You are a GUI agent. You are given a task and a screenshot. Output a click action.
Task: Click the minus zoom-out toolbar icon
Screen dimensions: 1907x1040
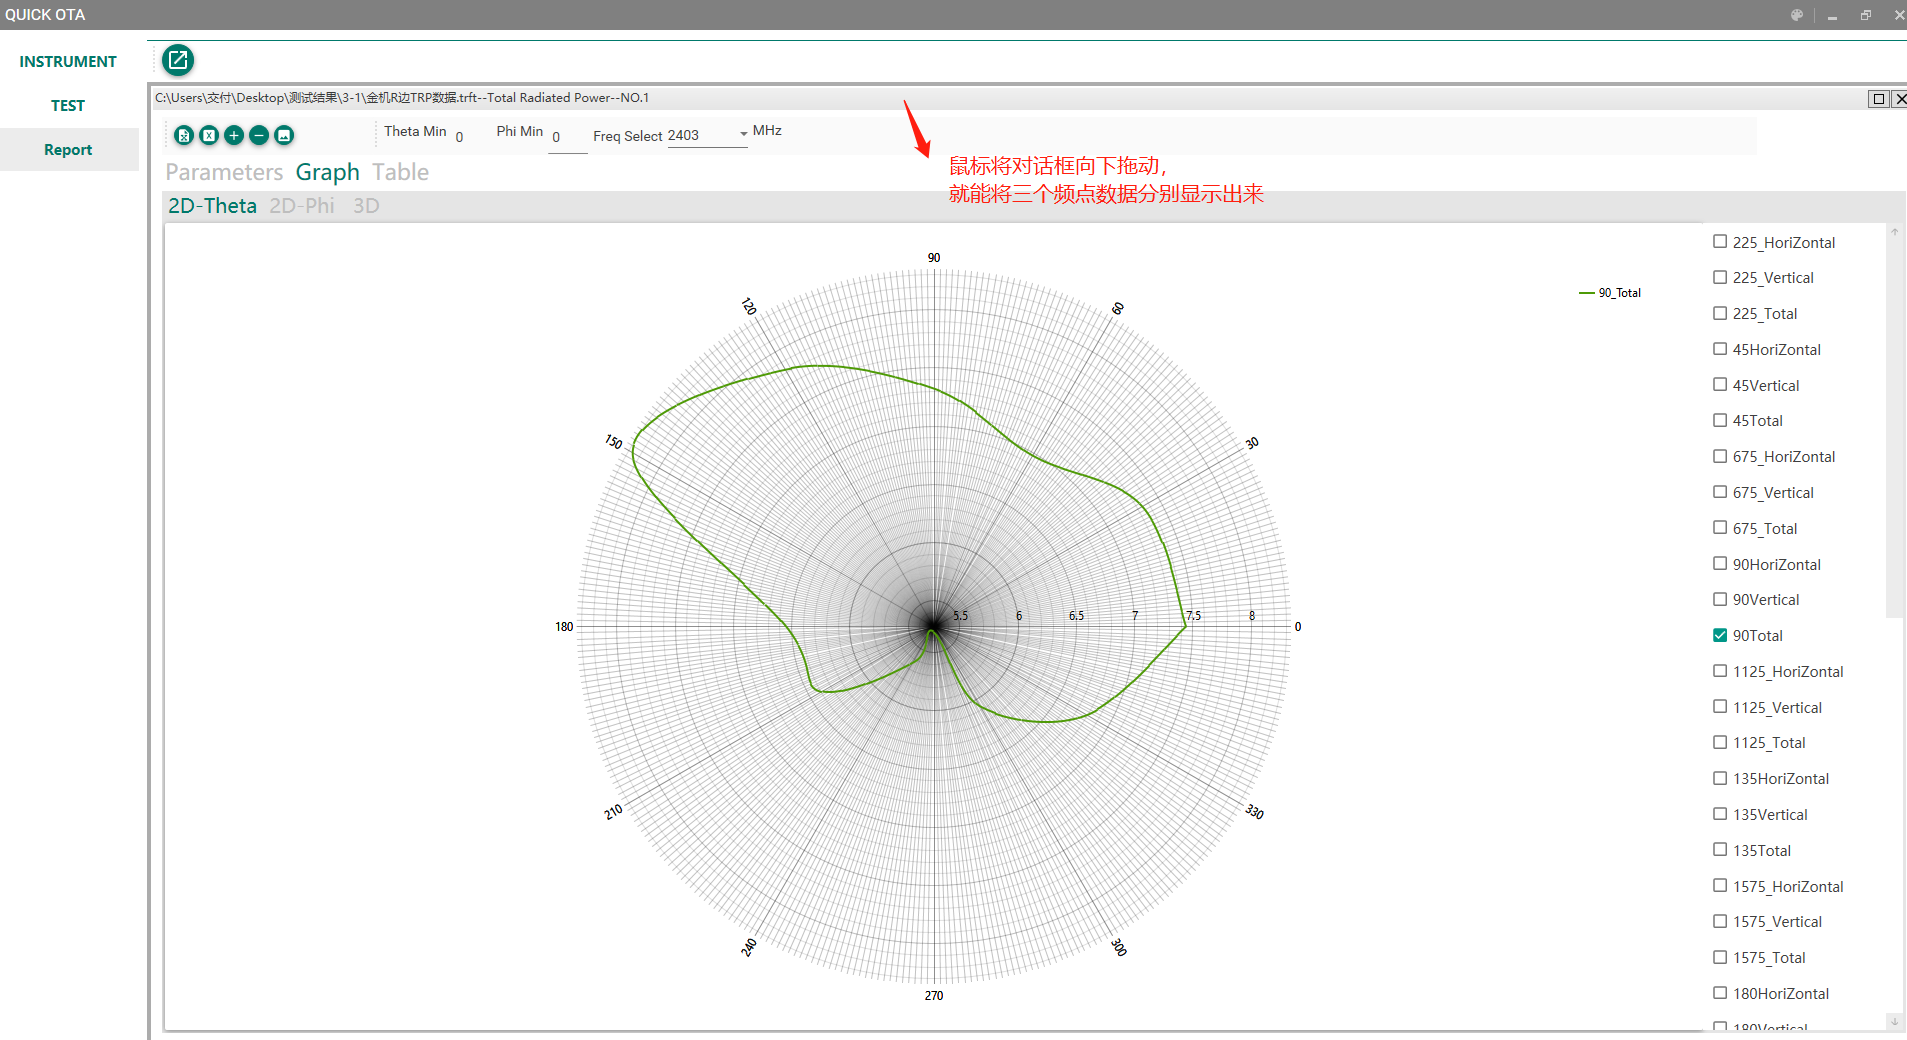[x=259, y=135]
